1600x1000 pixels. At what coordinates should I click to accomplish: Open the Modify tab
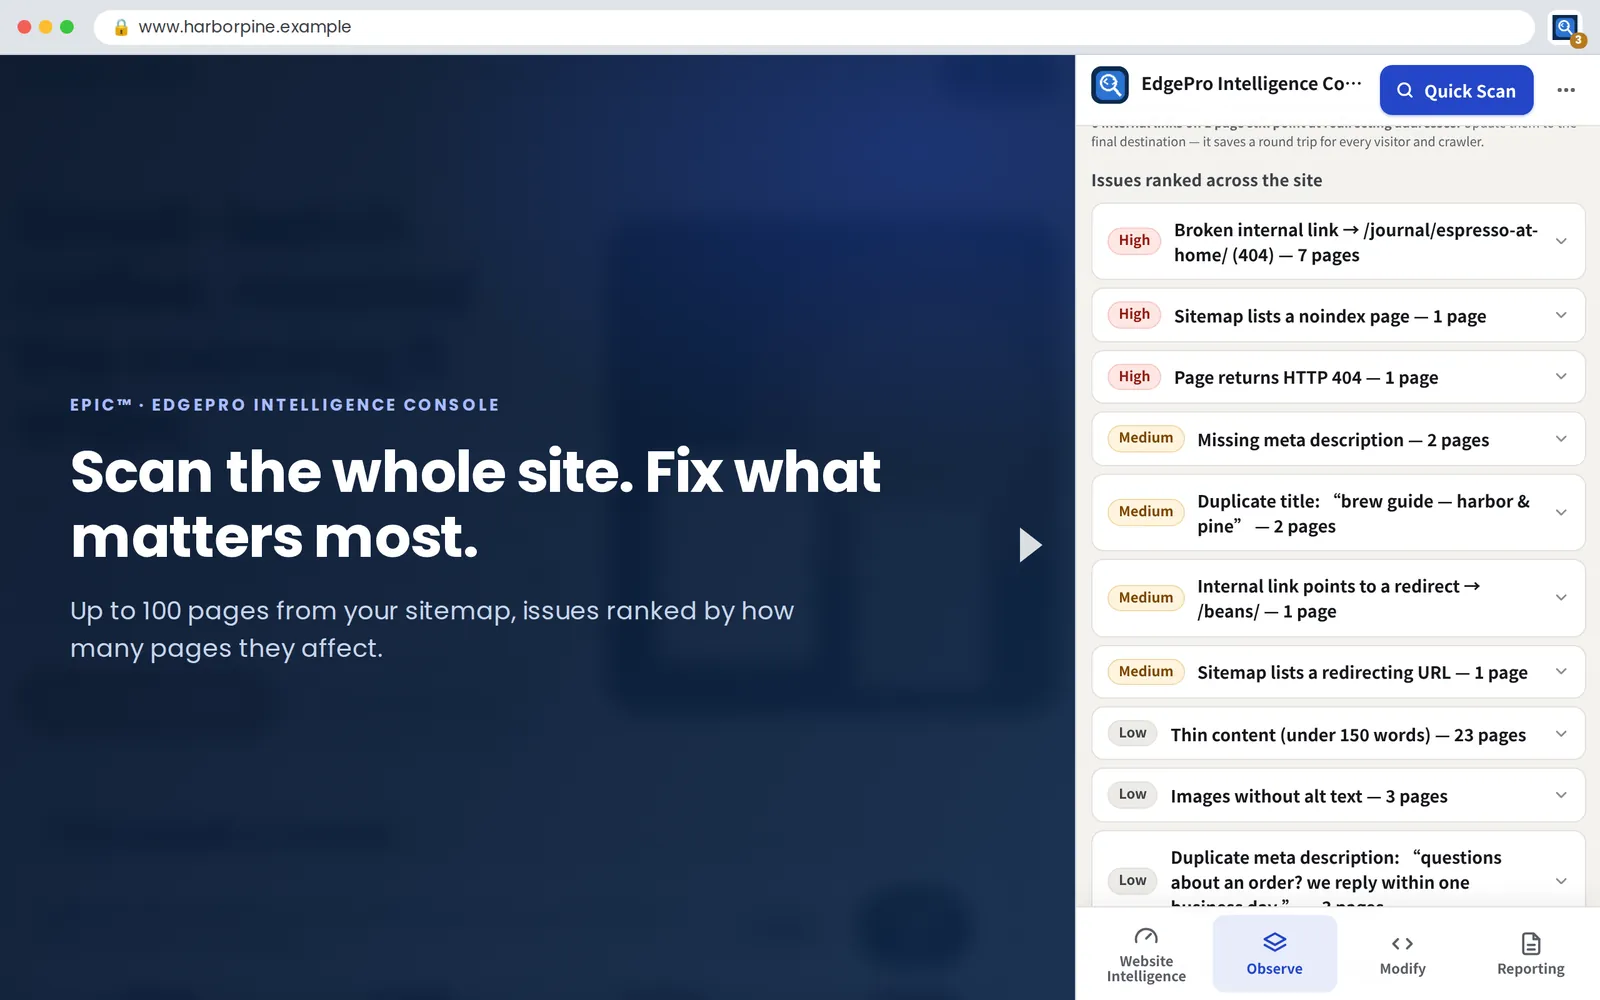click(1402, 955)
